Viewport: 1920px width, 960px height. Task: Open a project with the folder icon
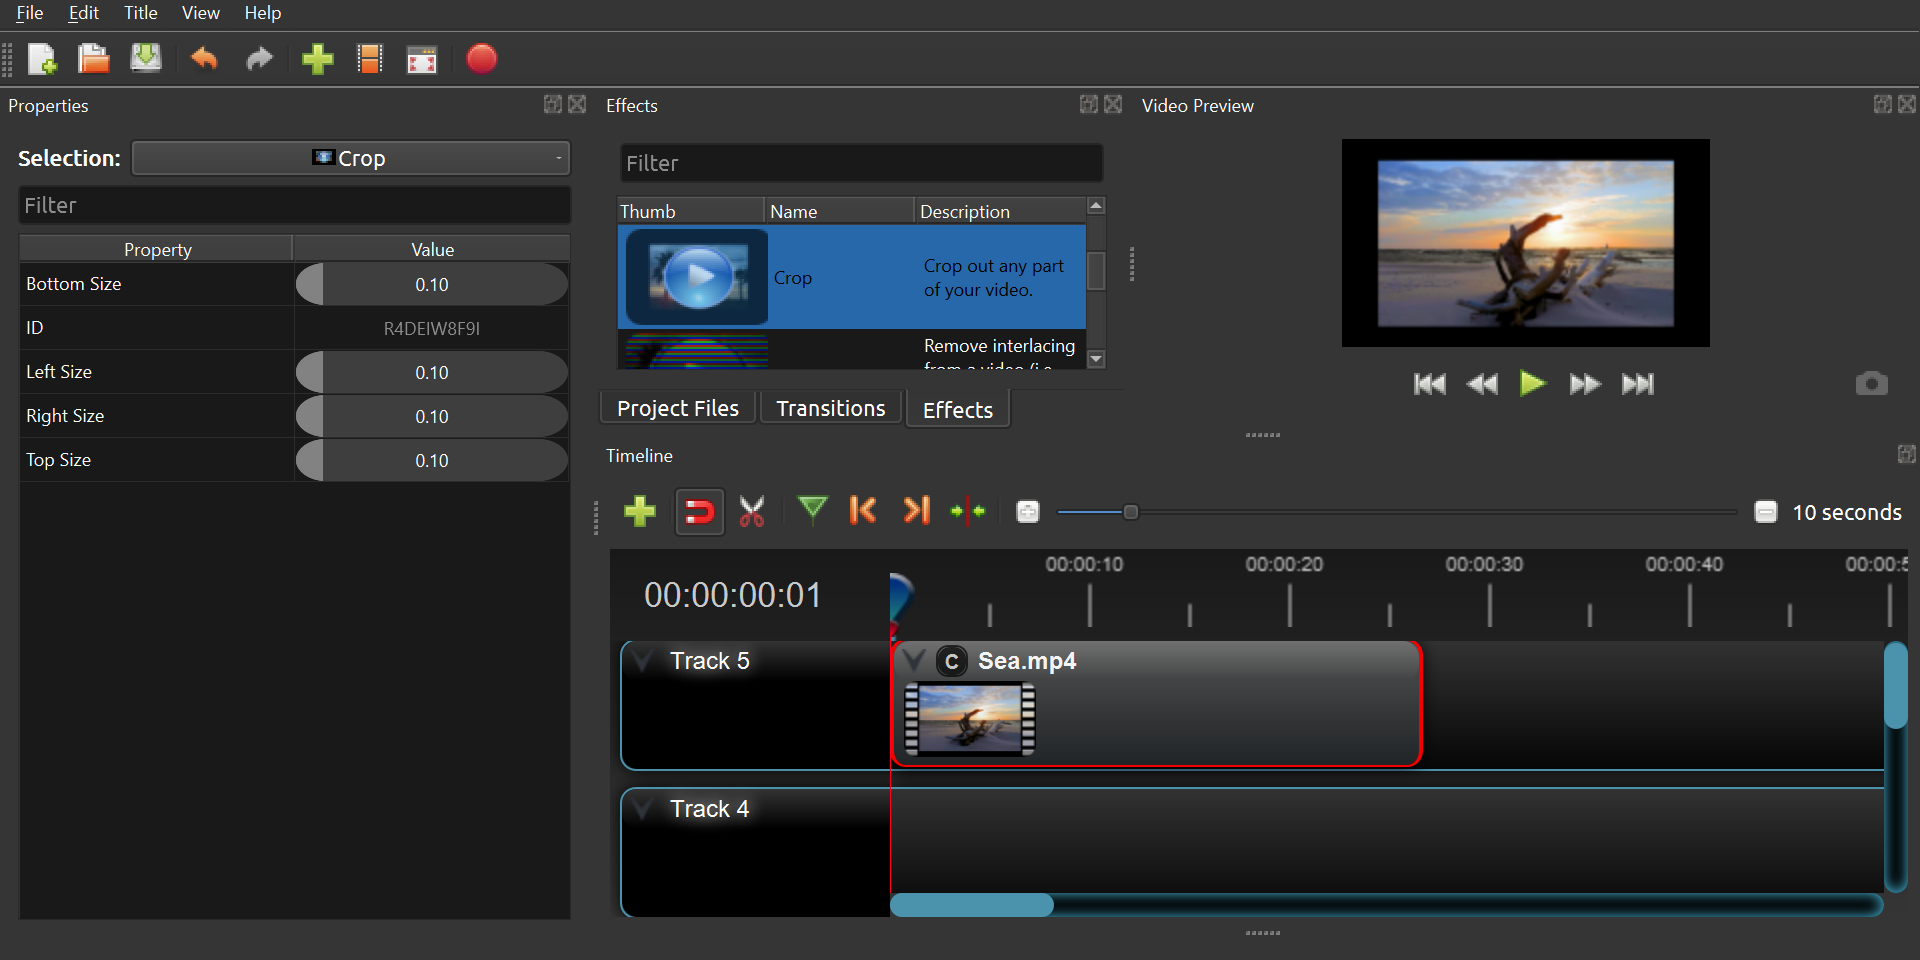point(94,60)
